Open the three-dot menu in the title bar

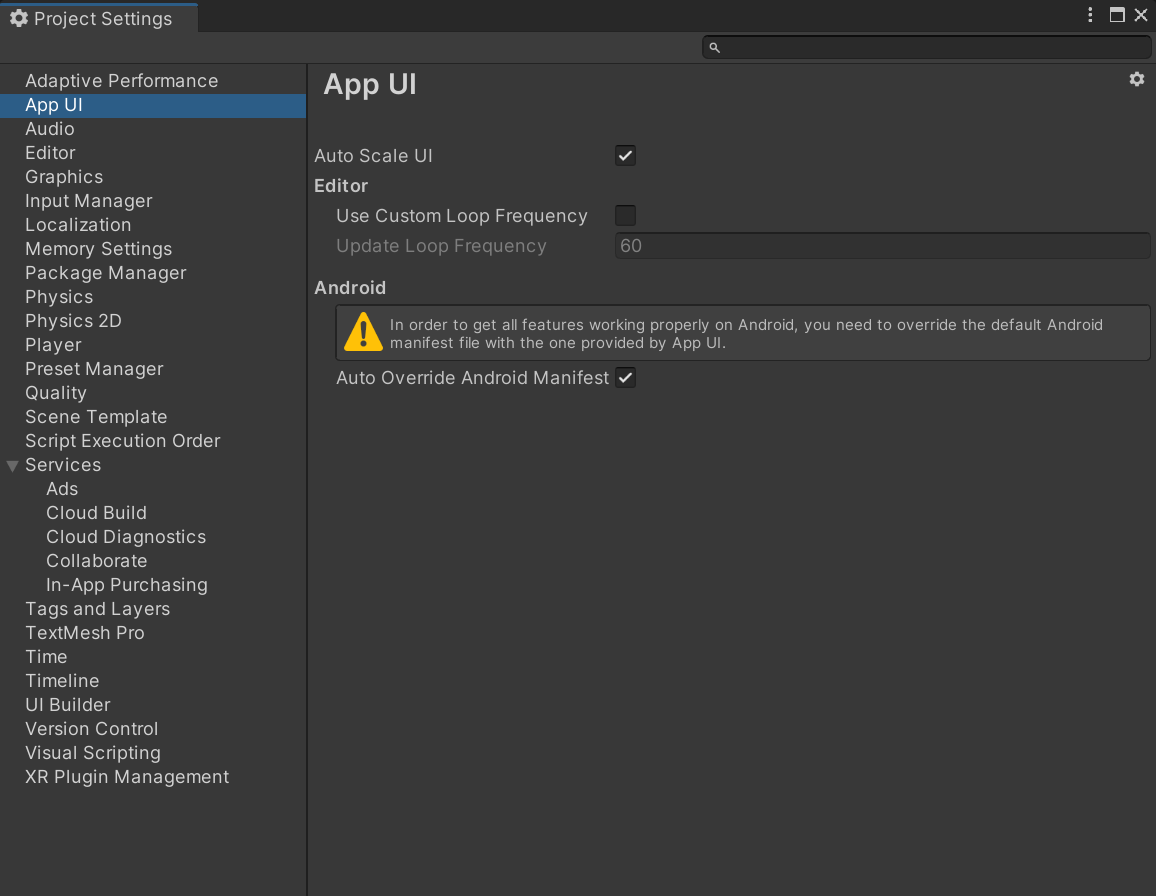pyautogui.click(x=1089, y=15)
